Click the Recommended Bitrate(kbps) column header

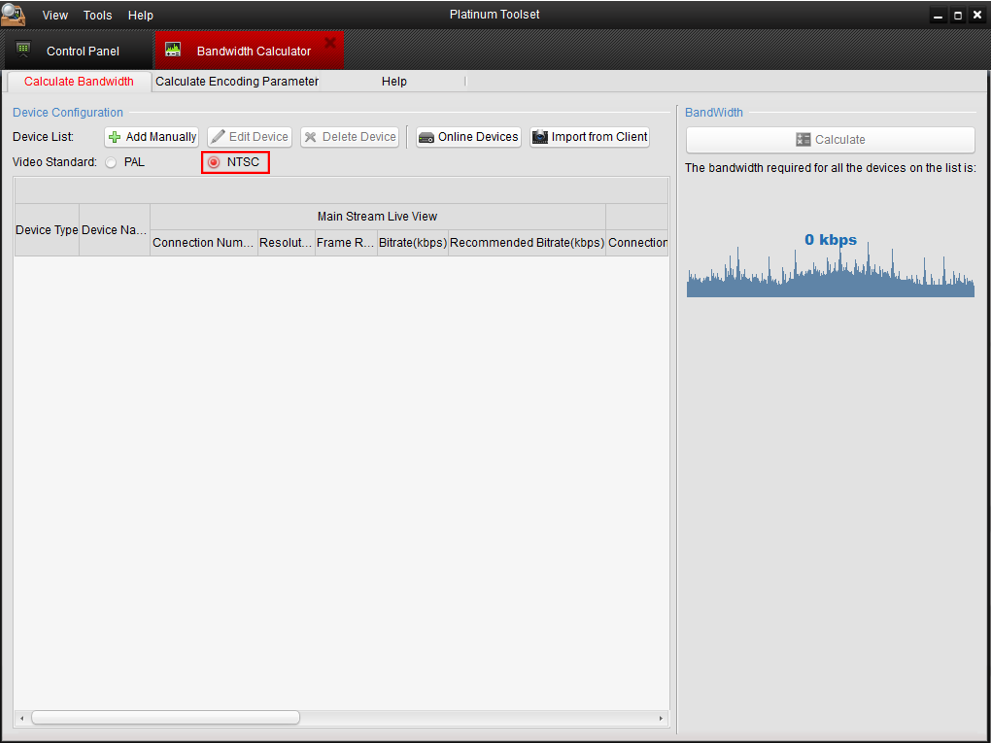527,243
